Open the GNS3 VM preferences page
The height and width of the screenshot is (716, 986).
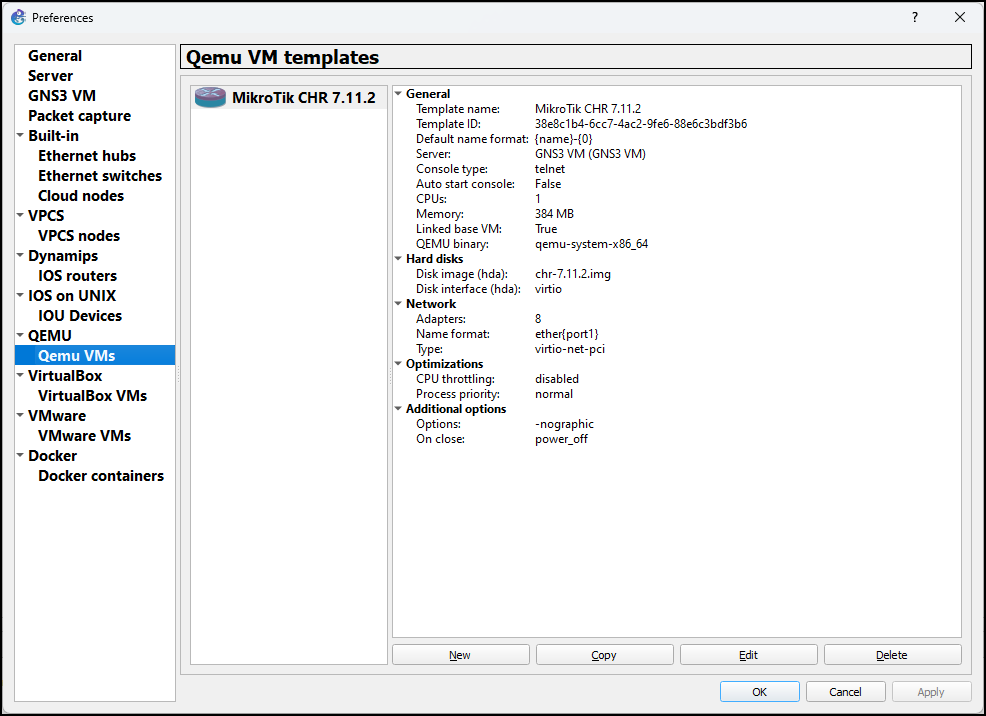tap(62, 96)
